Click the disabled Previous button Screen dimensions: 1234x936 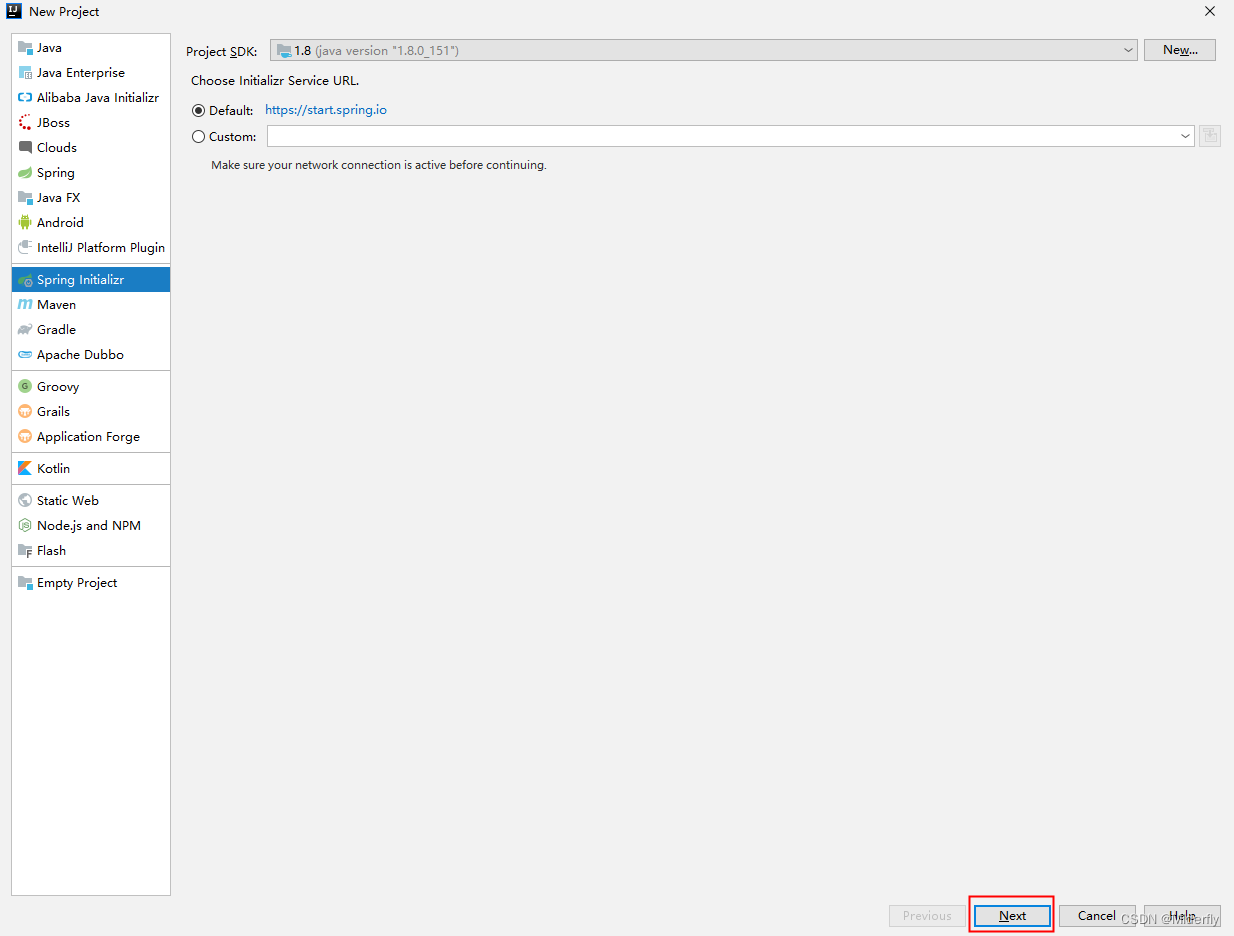tap(927, 916)
